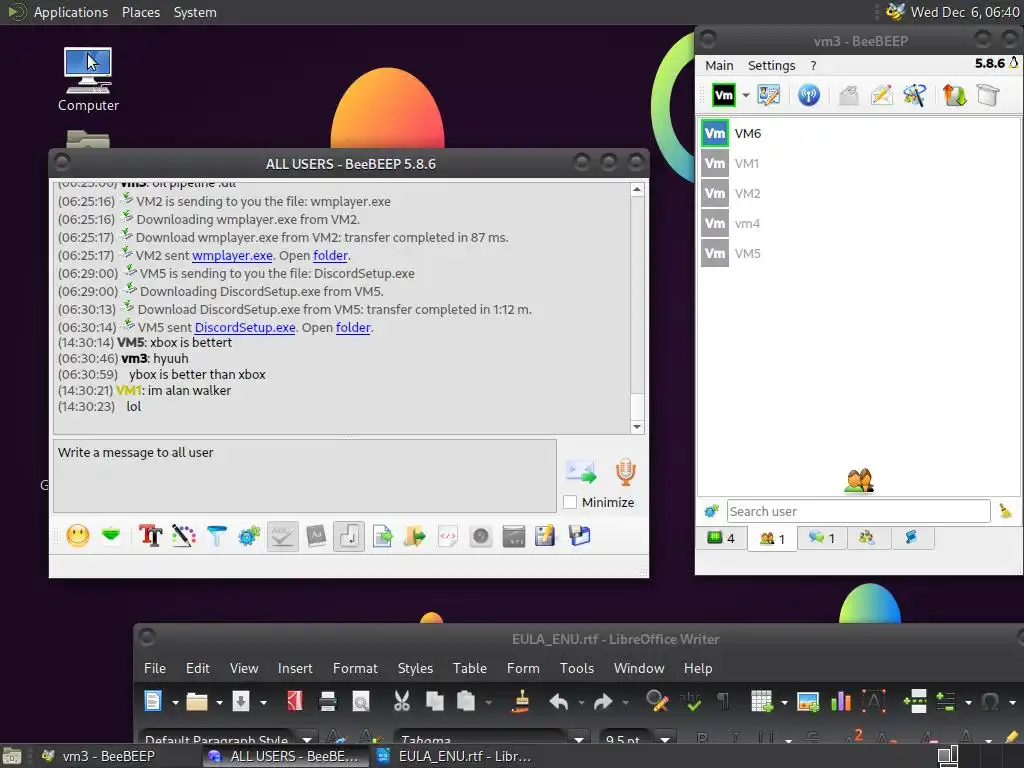Image resolution: width=1024 pixels, height=768 pixels.
Task: Expand the Save dropdown arrow in Writer
Action: 263,703
